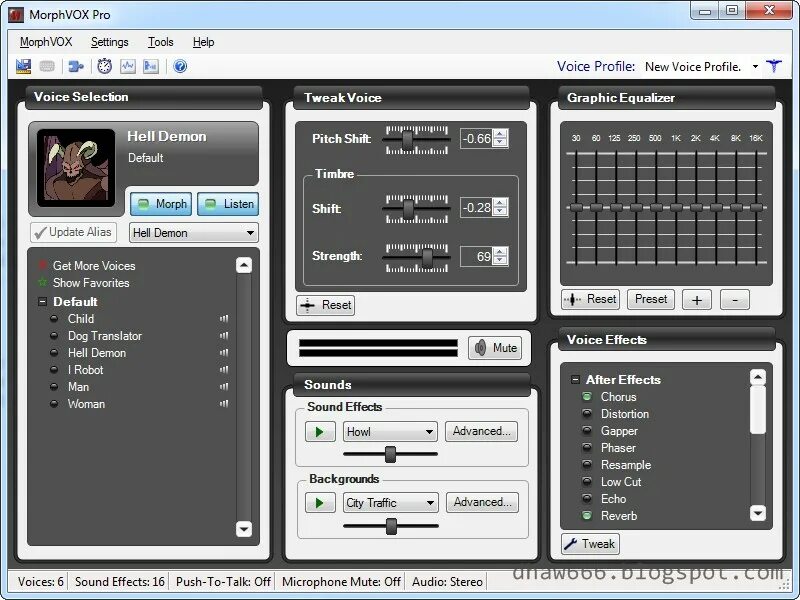Open the Voice Profile dropdown
Screen dimensions: 800x600
click(755, 67)
